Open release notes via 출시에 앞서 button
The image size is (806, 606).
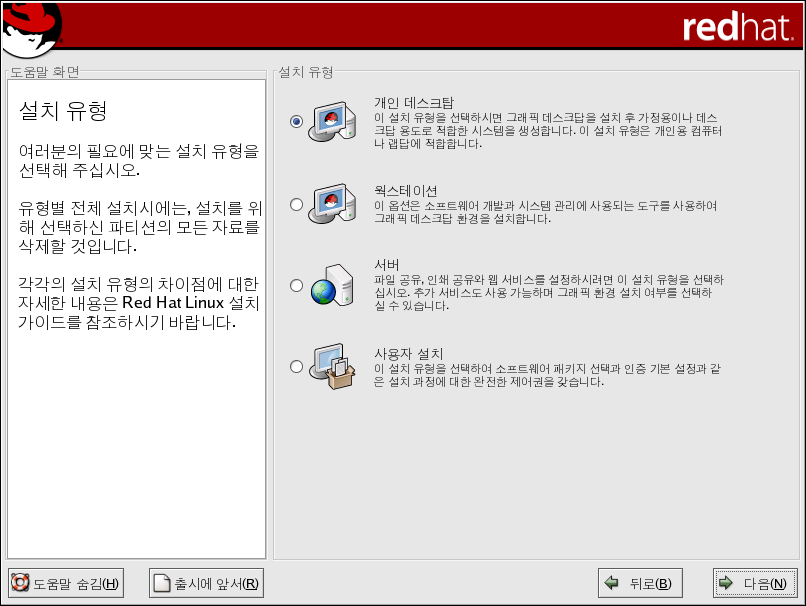[x=206, y=584]
